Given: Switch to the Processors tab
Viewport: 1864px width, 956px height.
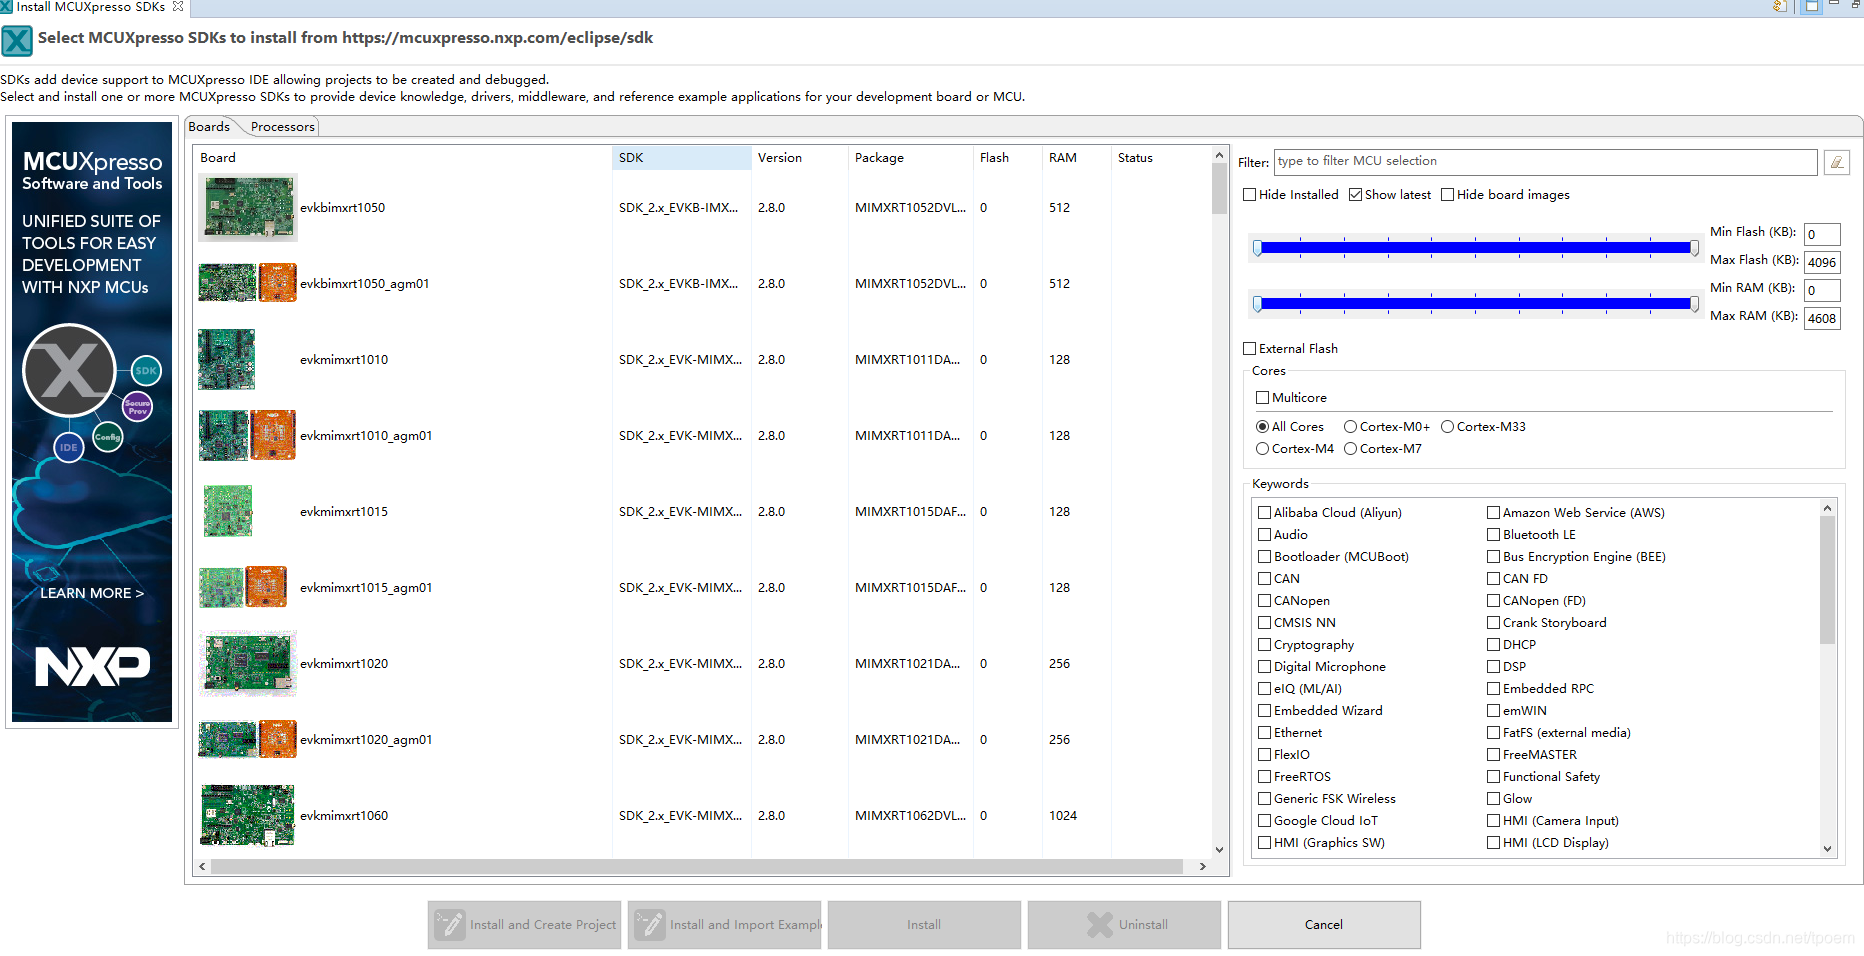Looking at the screenshot, I should click(282, 127).
